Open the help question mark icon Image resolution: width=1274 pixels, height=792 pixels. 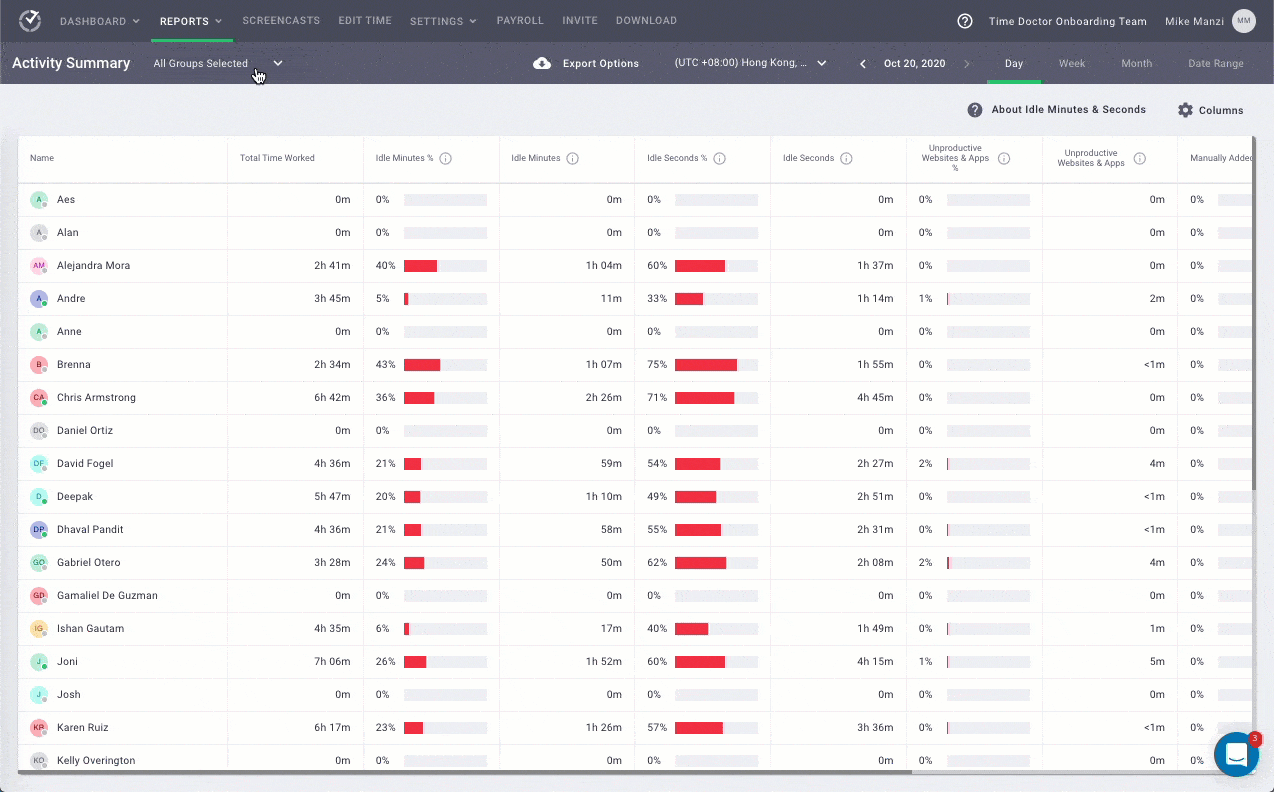965,21
